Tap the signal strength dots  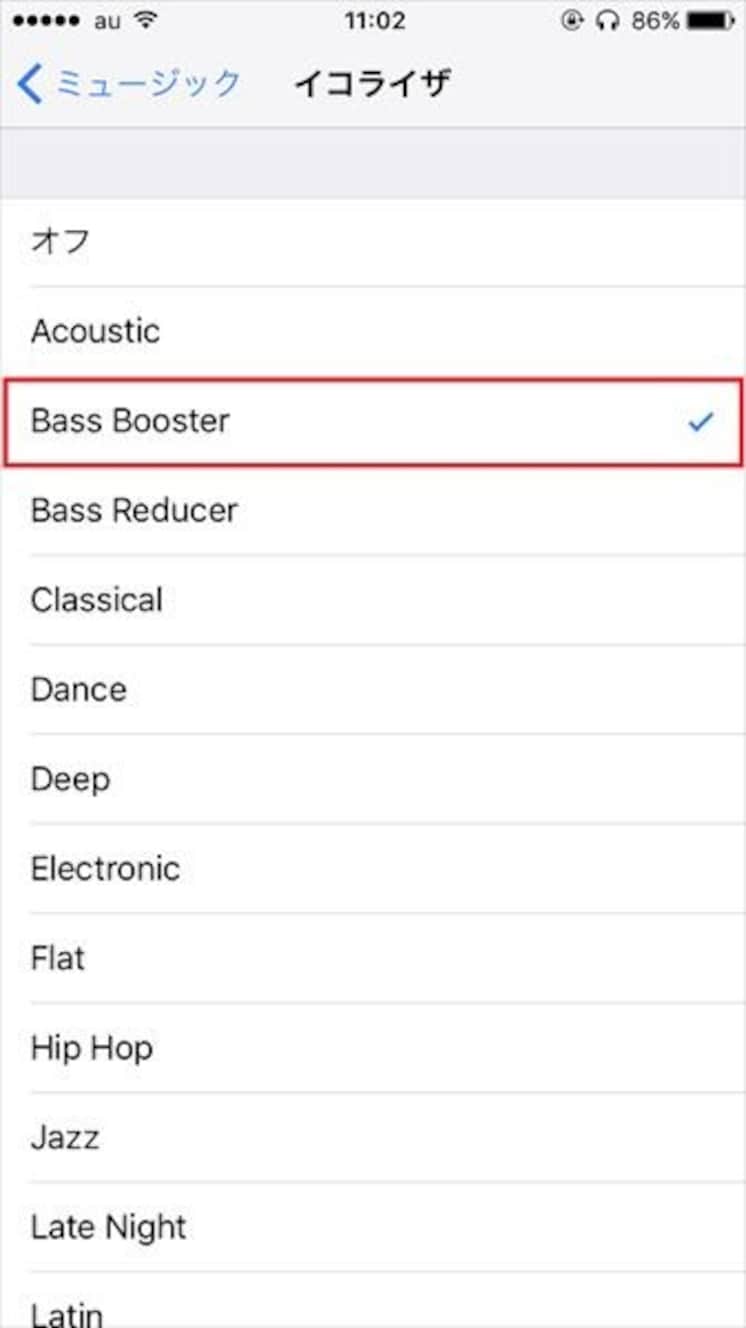point(46,21)
